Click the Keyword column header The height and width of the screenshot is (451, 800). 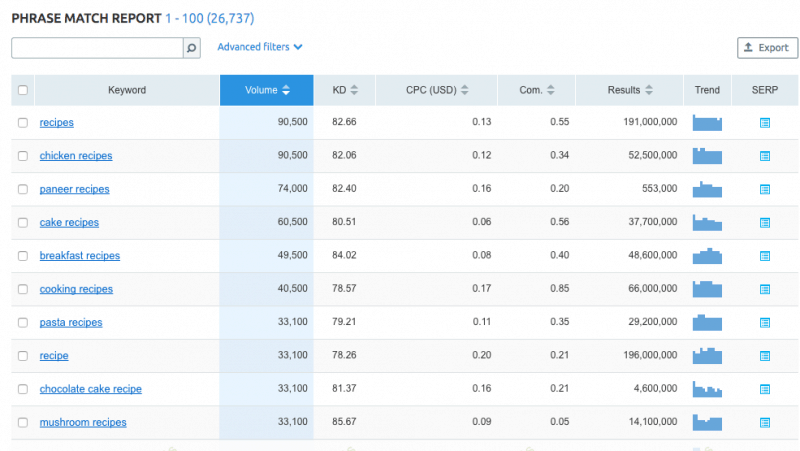coord(127,90)
